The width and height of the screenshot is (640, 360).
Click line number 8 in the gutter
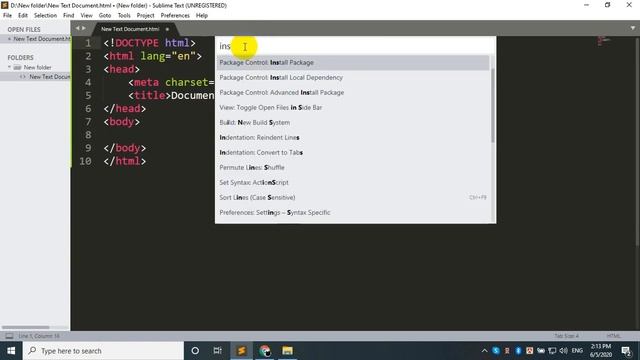point(88,135)
